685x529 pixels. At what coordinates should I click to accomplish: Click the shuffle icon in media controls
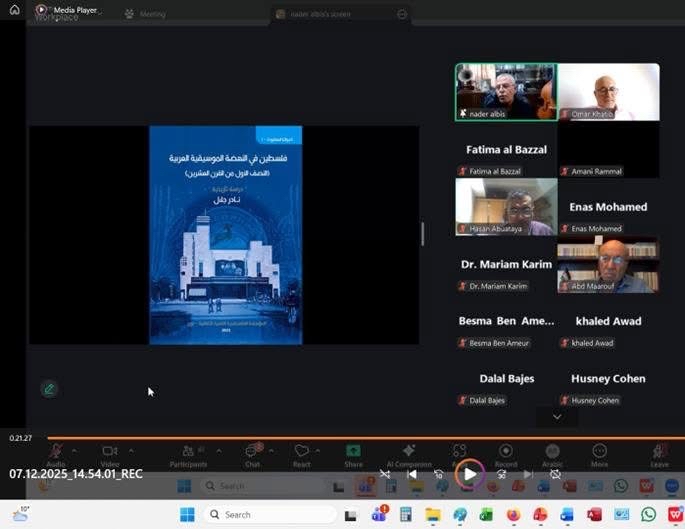[x=385, y=474]
